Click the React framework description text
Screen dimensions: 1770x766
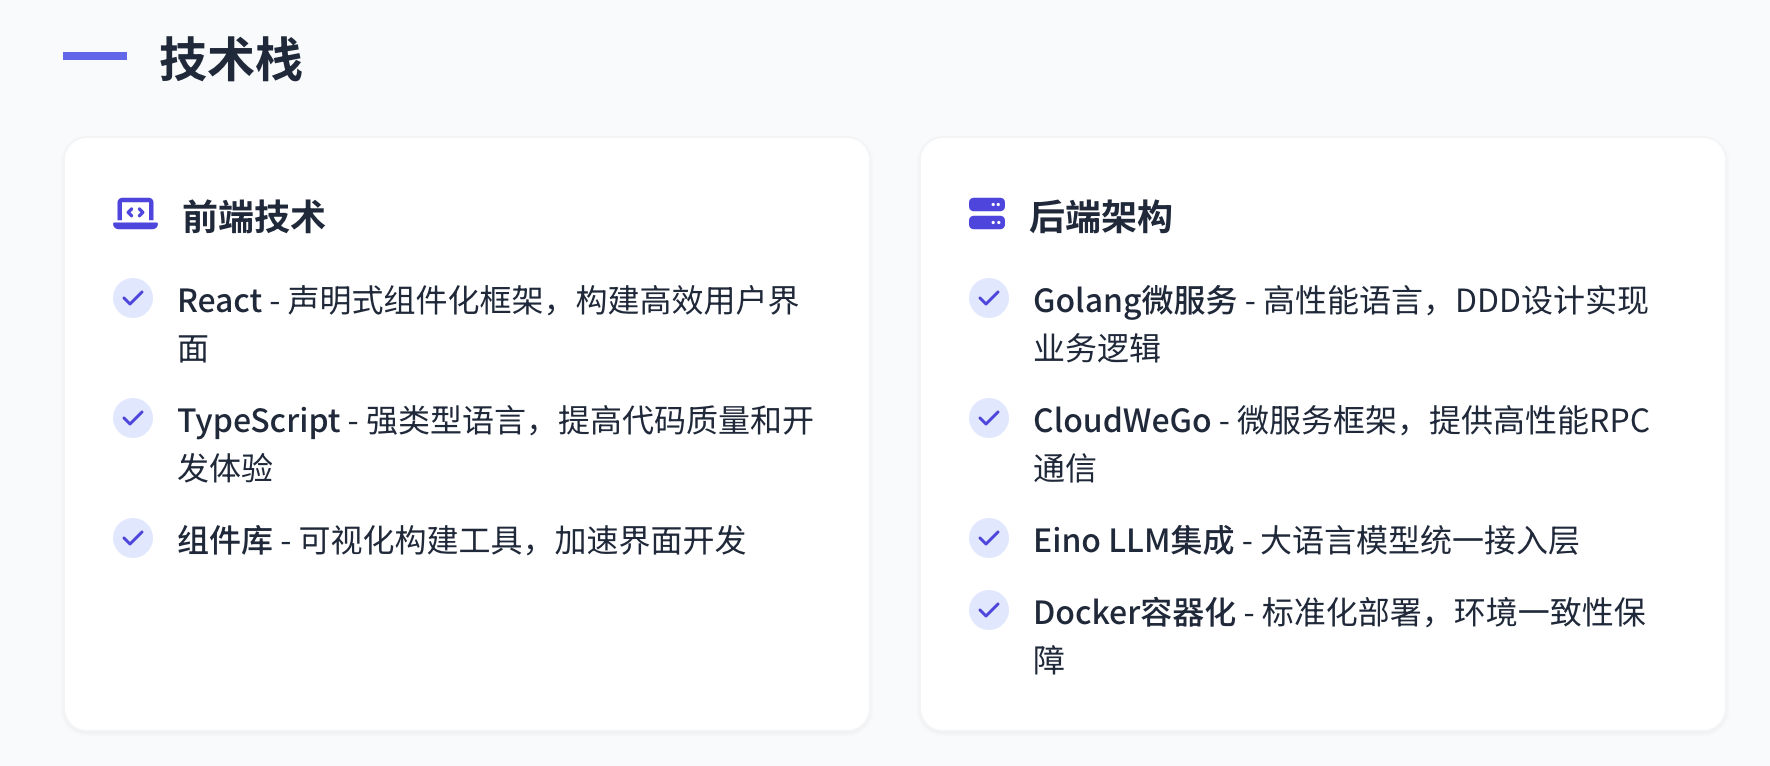pyautogui.click(x=488, y=301)
